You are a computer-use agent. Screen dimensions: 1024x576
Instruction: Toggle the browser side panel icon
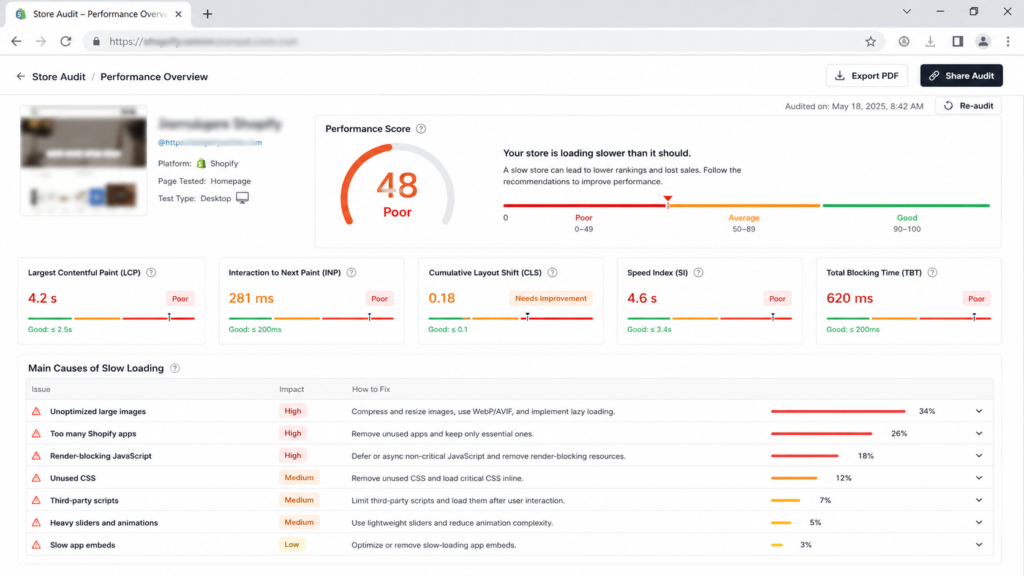point(957,41)
